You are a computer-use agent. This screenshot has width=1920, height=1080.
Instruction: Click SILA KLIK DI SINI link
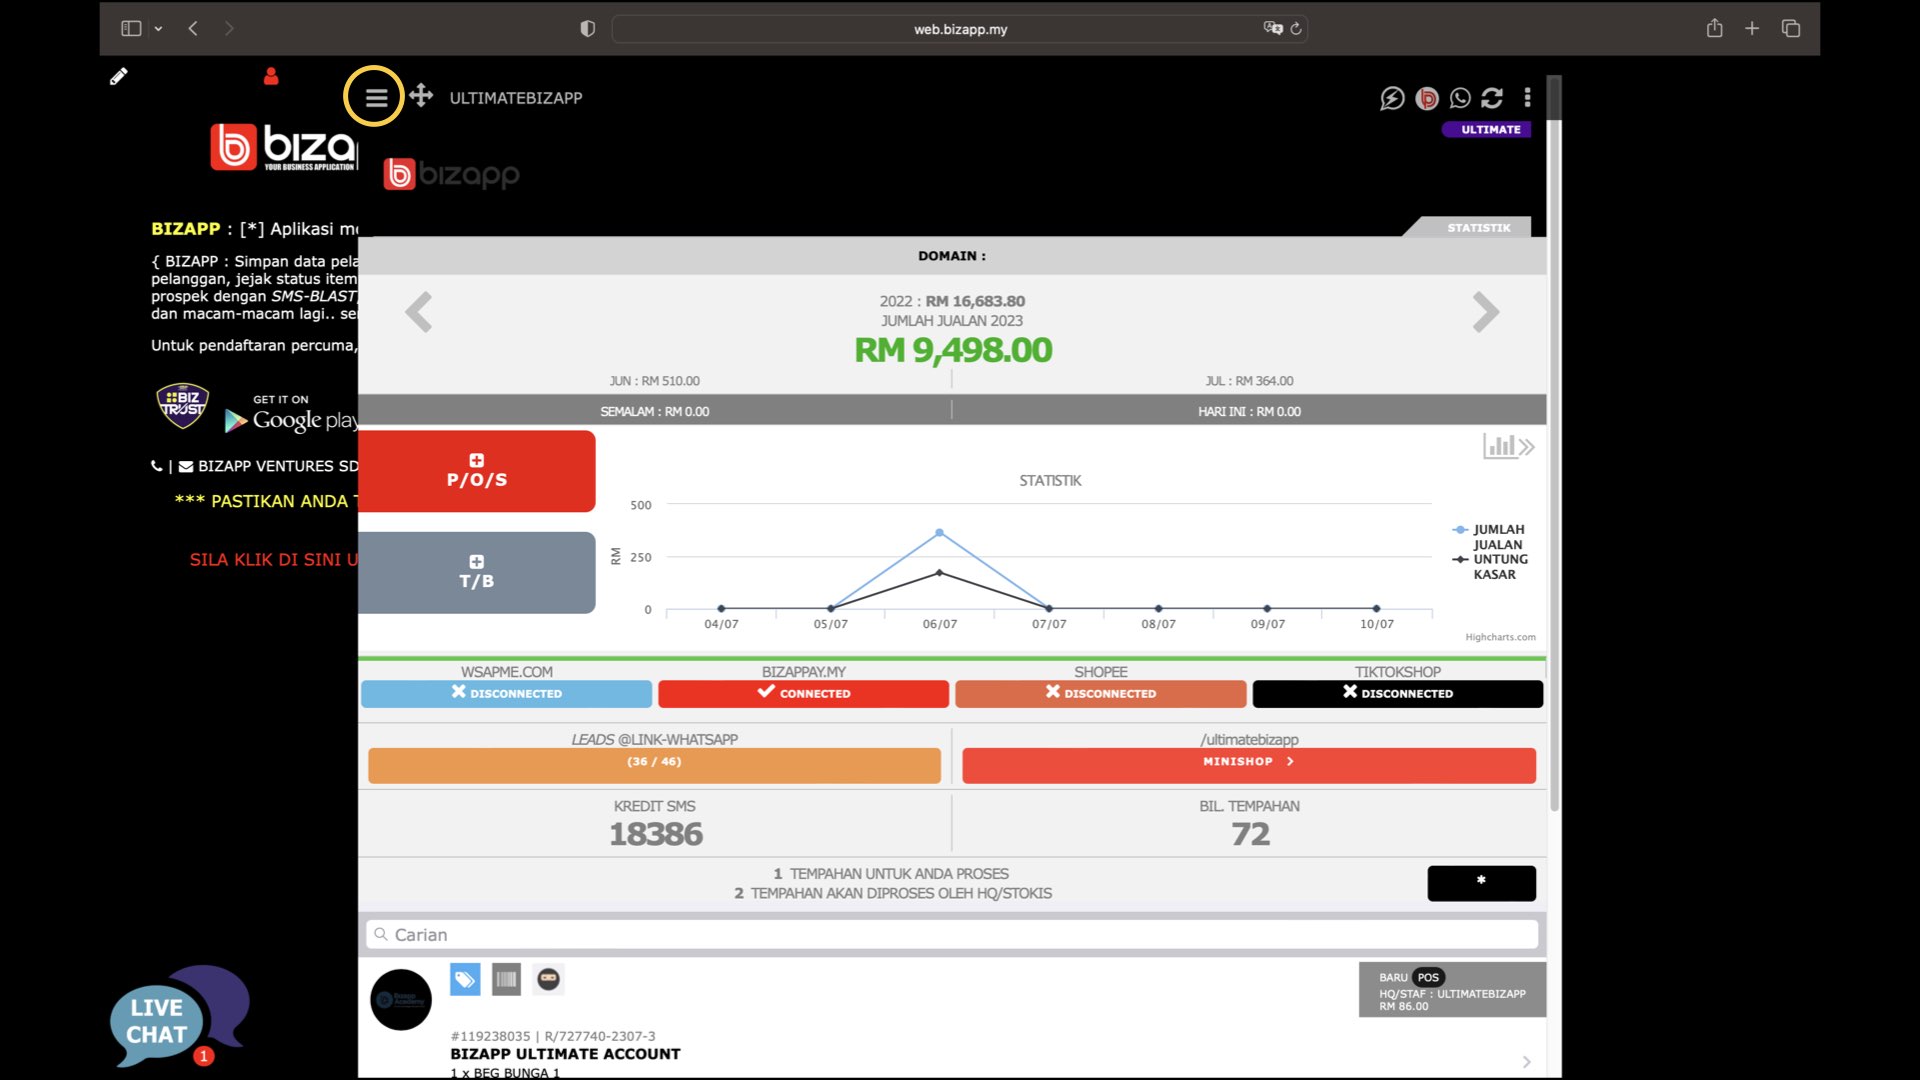(x=273, y=560)
